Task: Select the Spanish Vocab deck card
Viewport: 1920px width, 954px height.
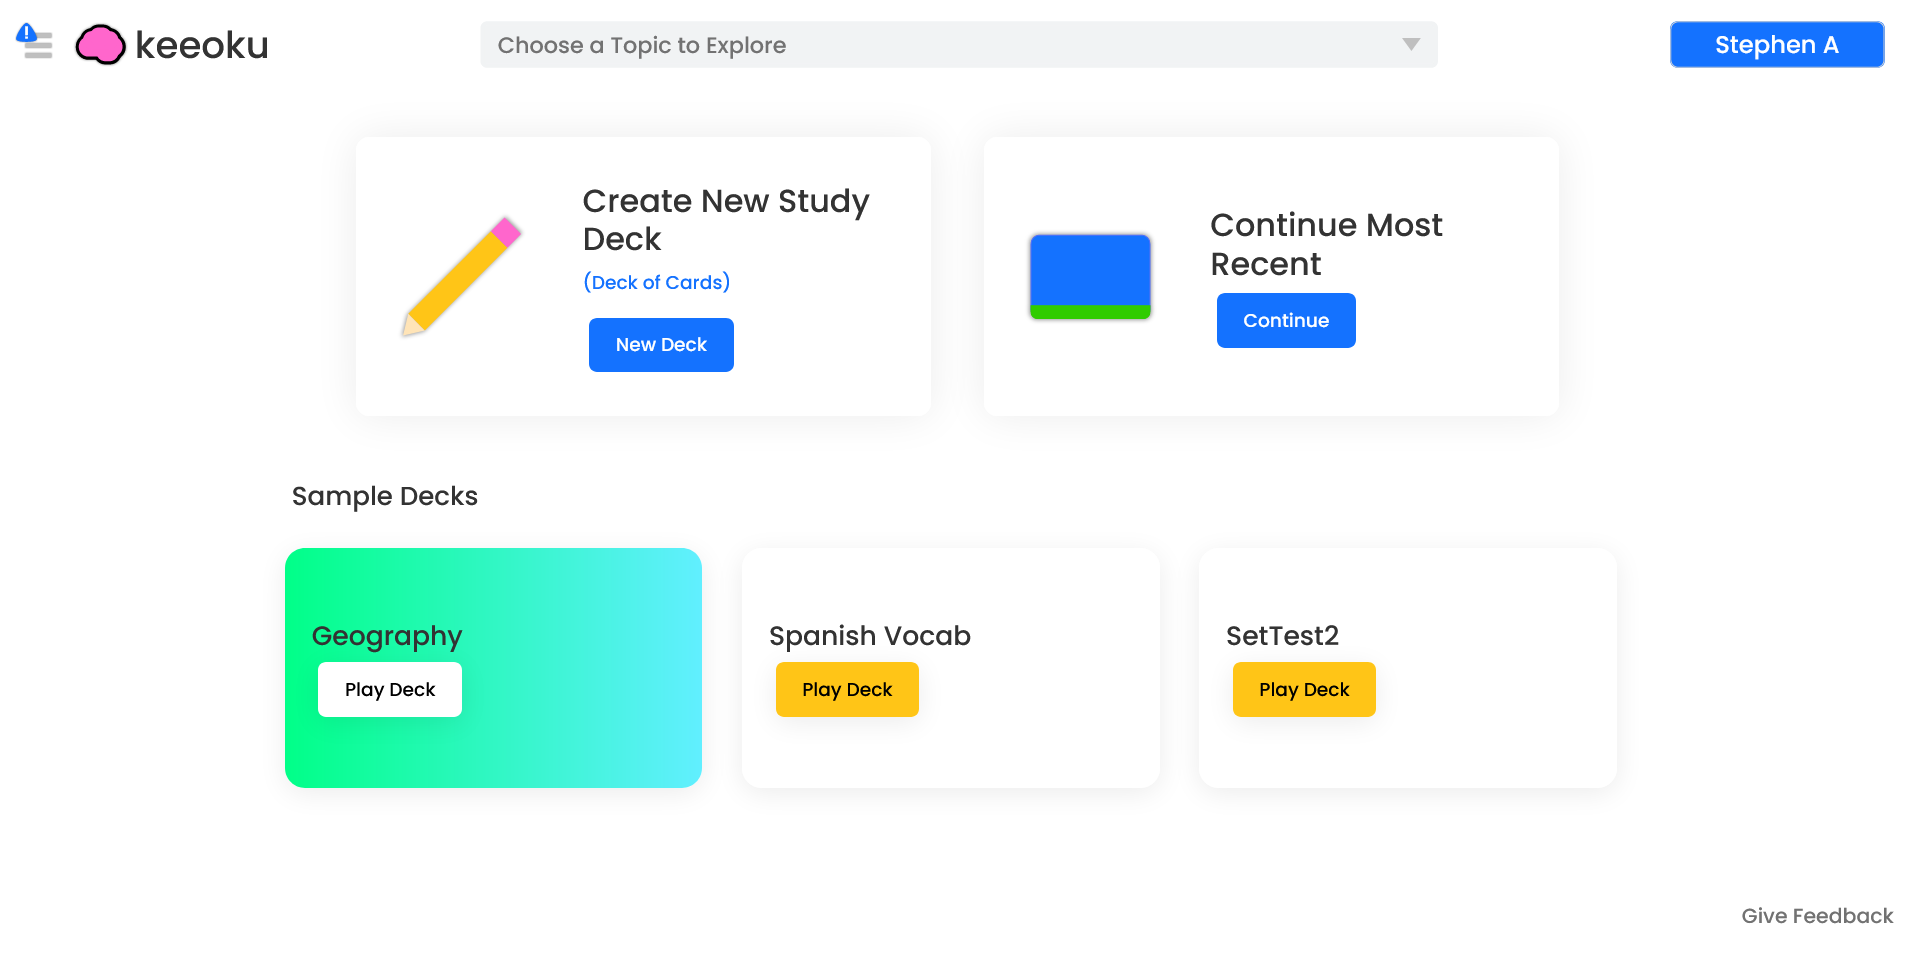Action: [x=951, y=668]
